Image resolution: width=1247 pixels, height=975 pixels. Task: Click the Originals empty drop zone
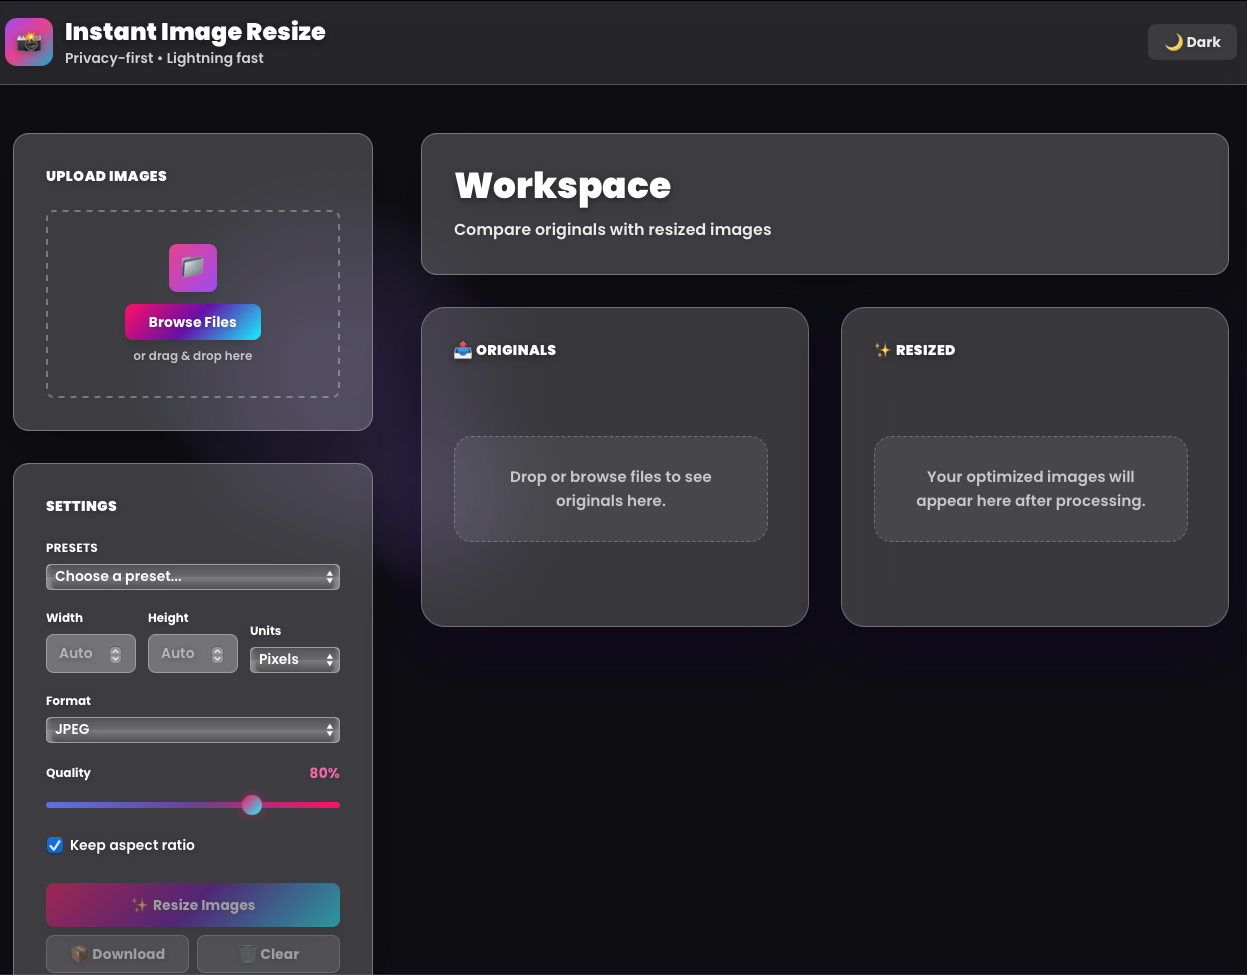point(611,489)
